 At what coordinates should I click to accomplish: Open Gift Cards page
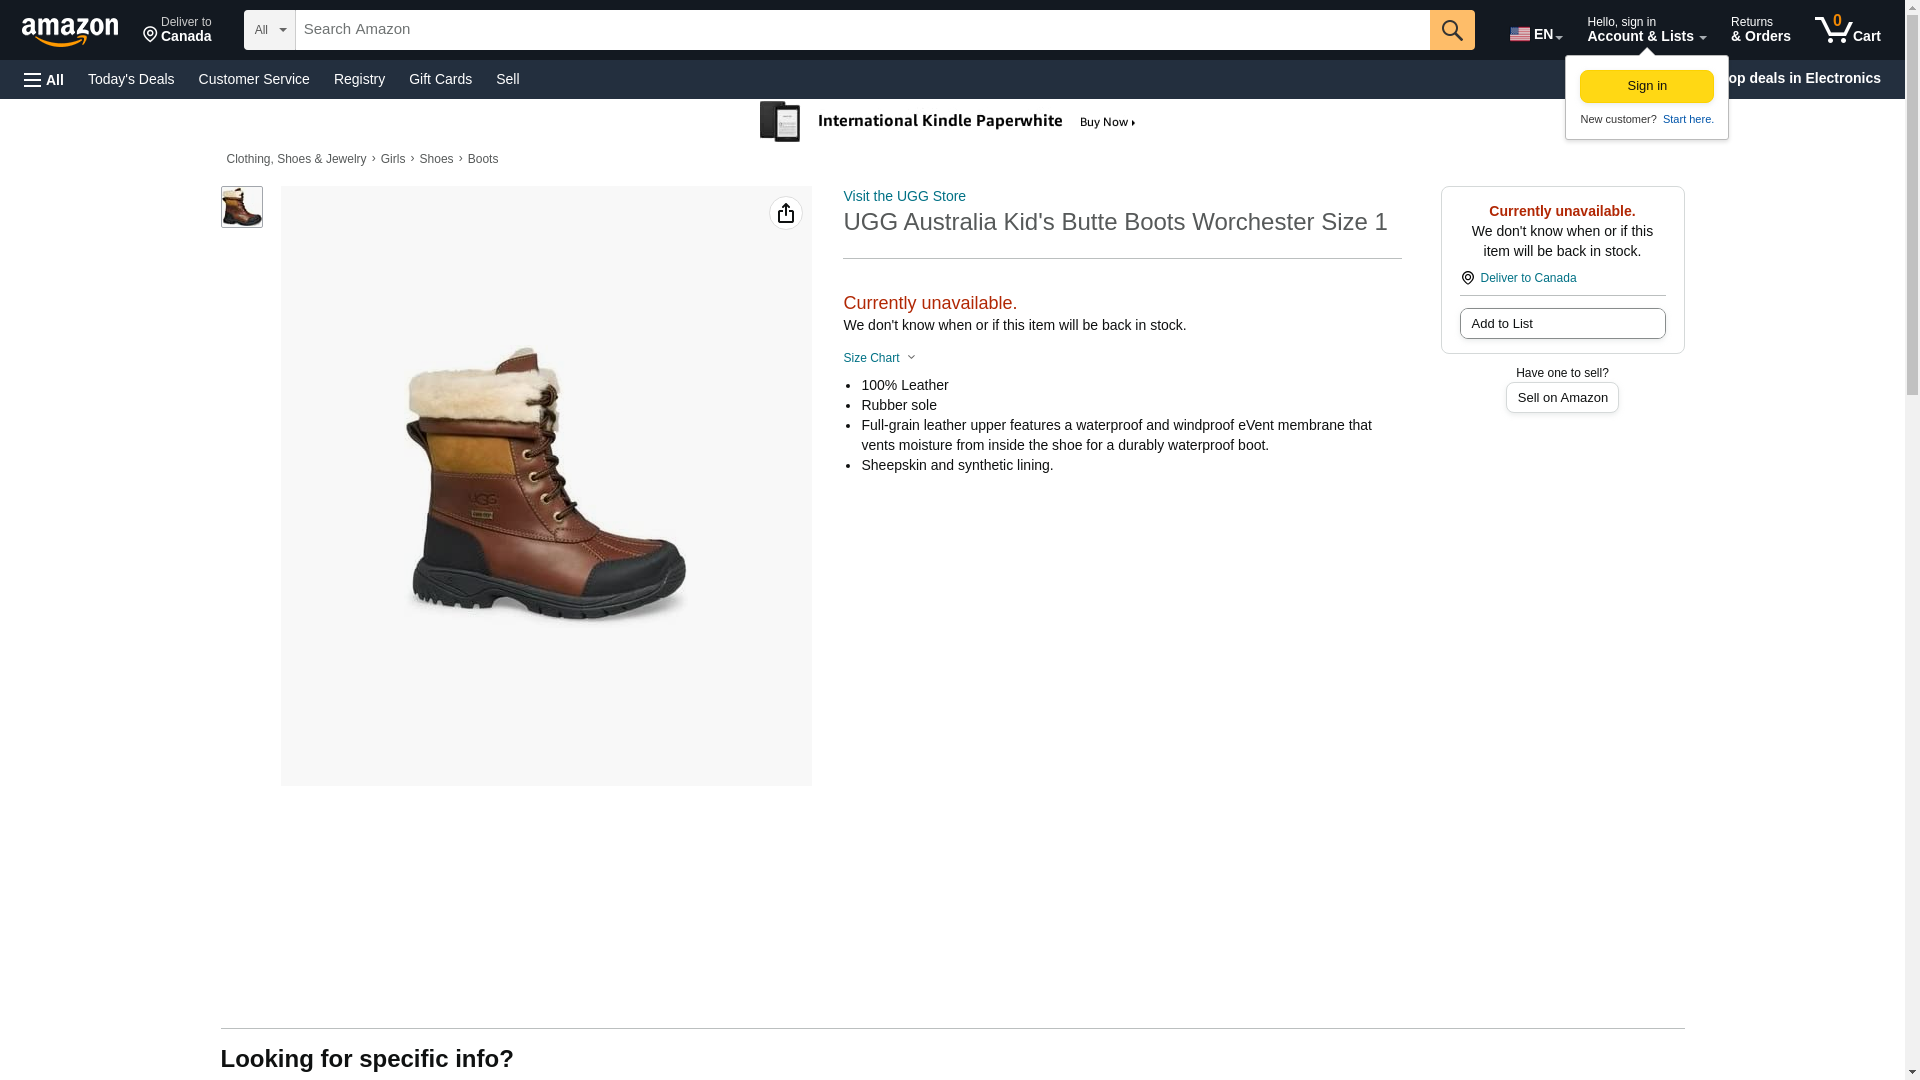[440, 79]
